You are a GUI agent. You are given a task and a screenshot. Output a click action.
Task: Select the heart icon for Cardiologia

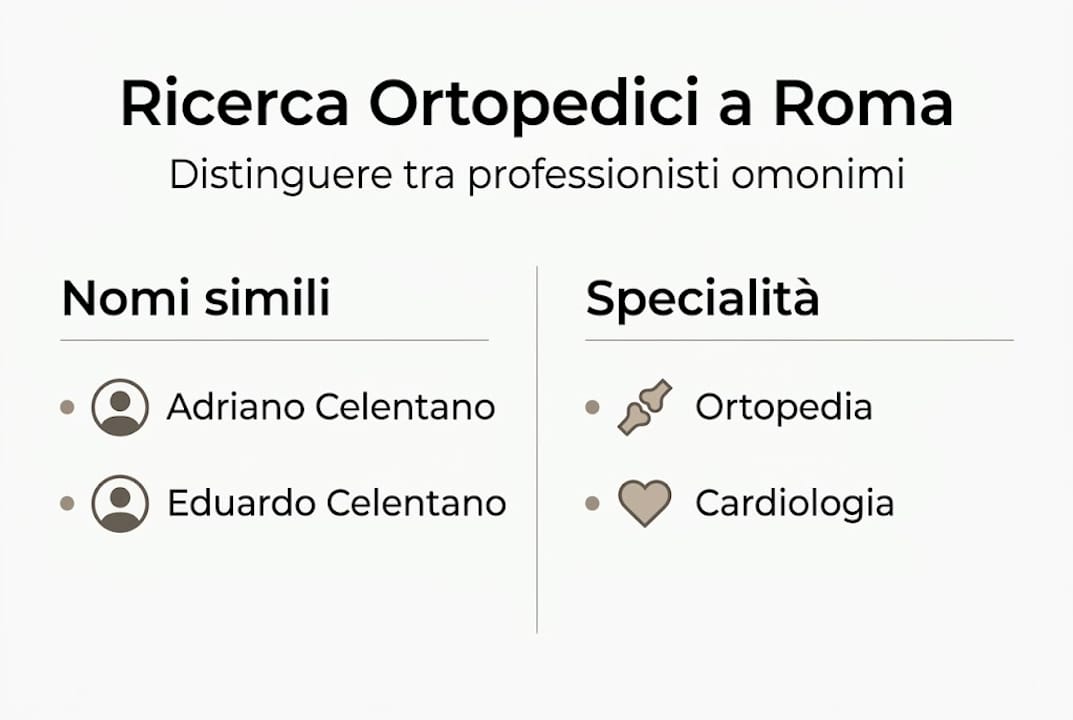[x=644, y=503]
